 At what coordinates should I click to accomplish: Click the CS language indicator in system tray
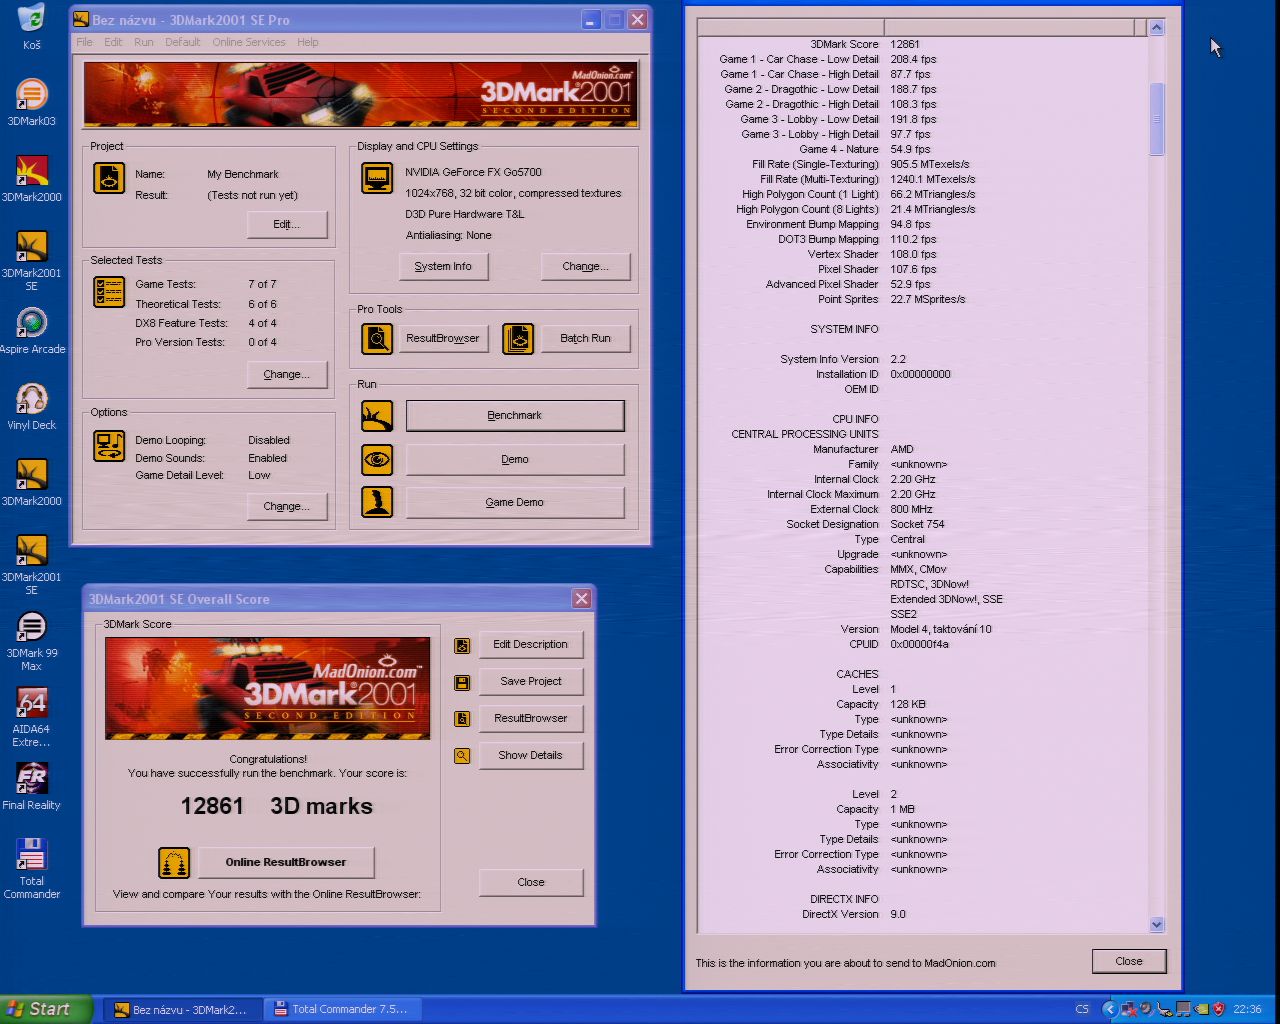(1082, 1009)
